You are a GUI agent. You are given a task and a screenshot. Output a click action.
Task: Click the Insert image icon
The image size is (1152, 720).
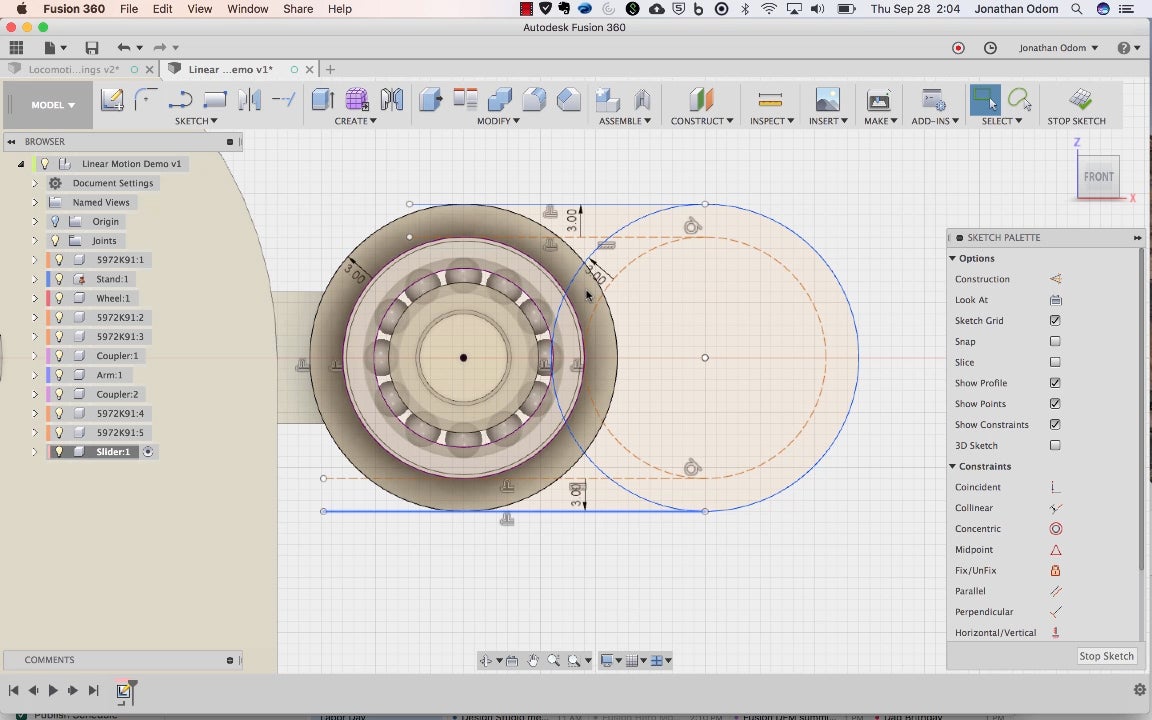(x=827, y=99)
